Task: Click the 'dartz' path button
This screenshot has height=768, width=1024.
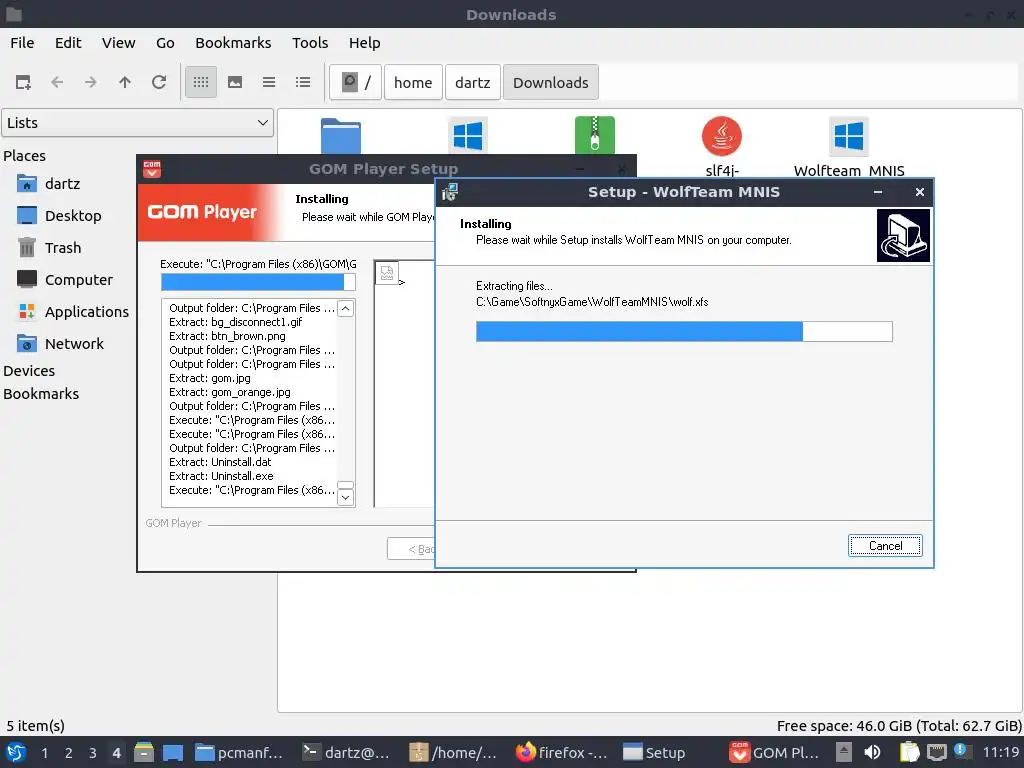Action: click(x=473, y=82)
